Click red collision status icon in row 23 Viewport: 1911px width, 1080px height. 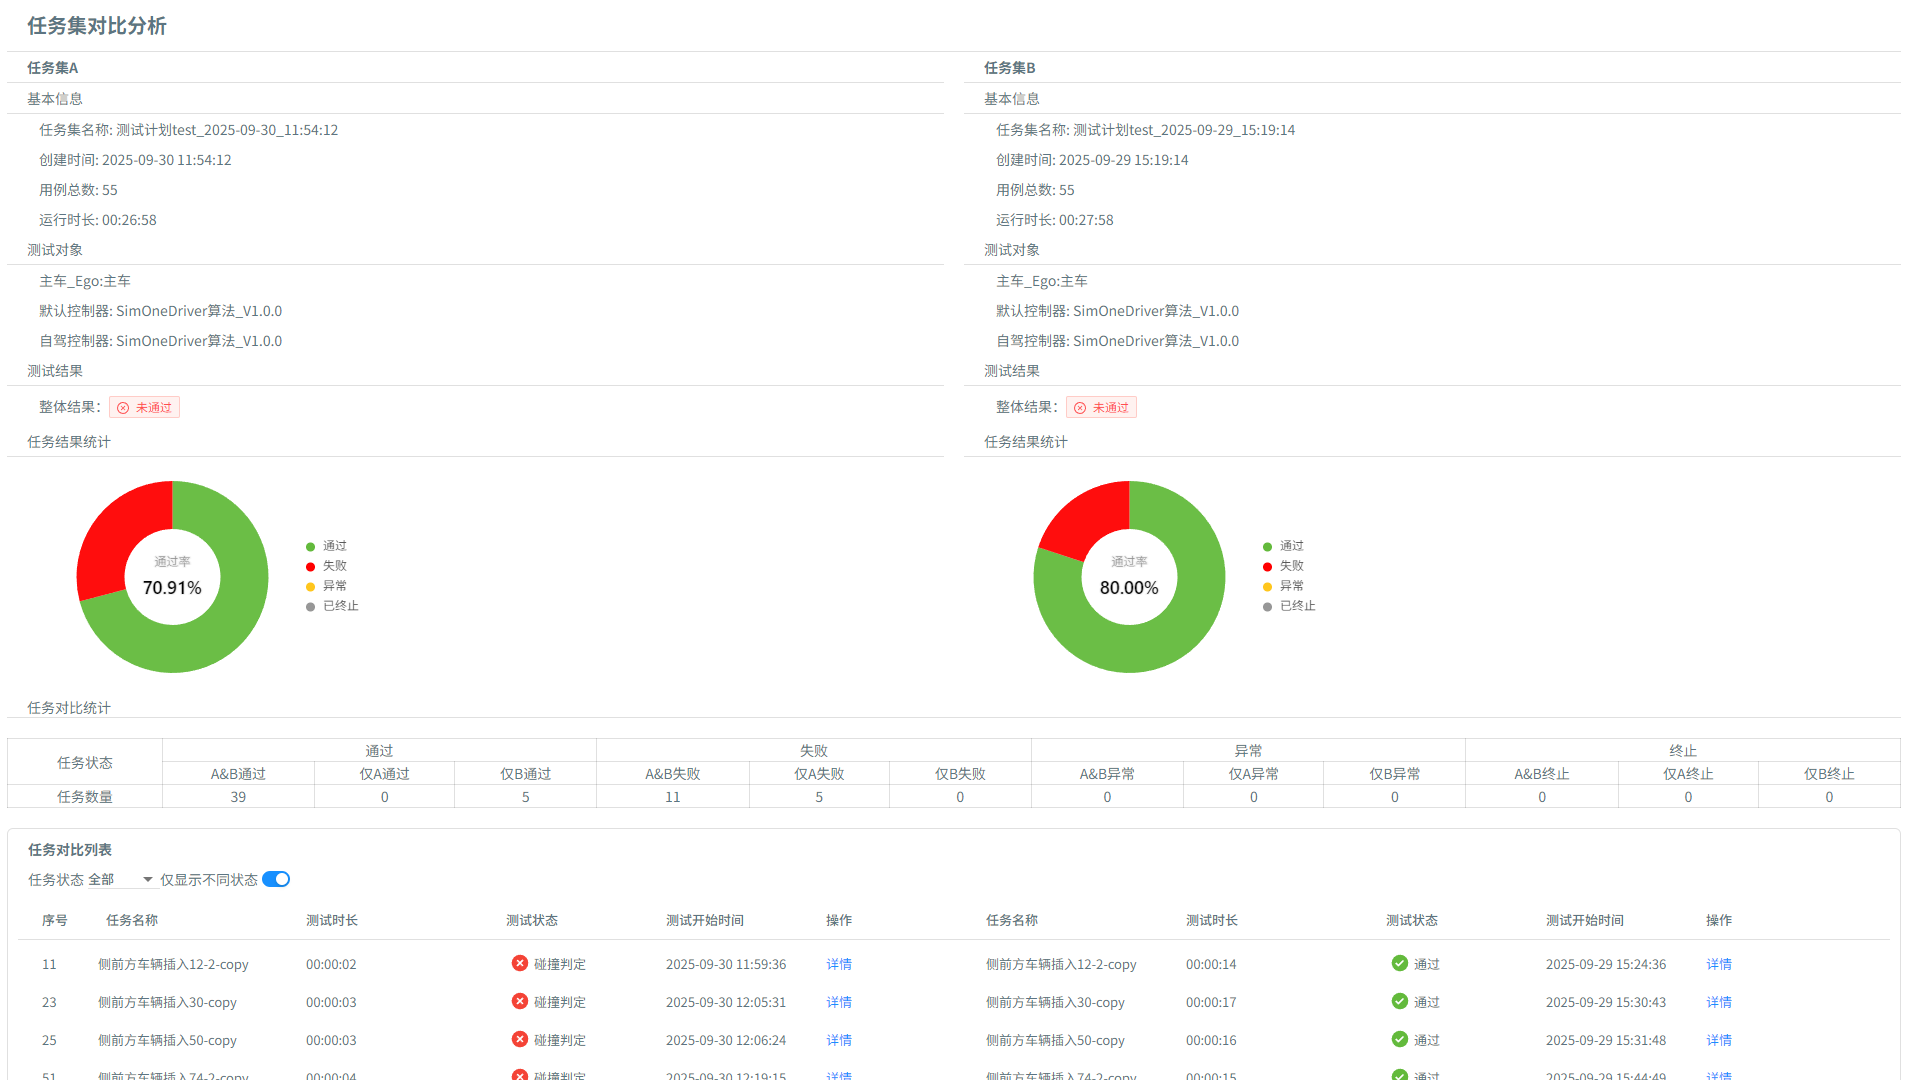[x=519, y=1001]
